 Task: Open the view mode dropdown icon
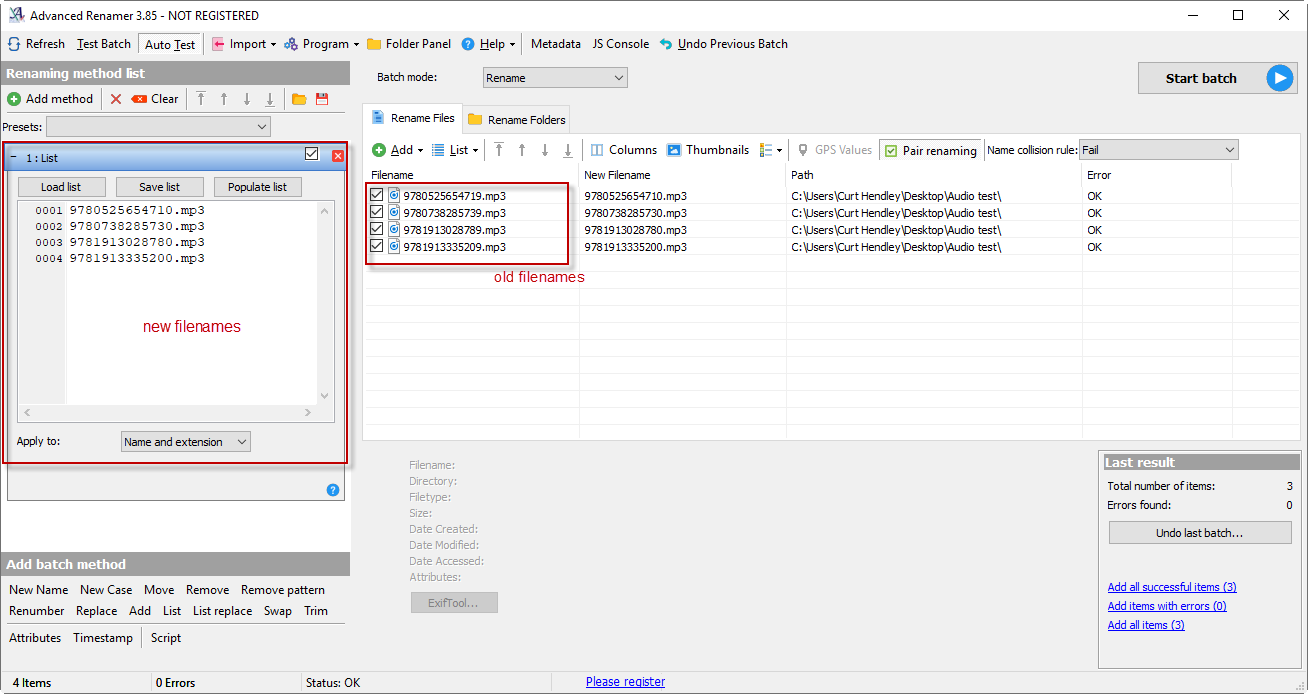771,150
